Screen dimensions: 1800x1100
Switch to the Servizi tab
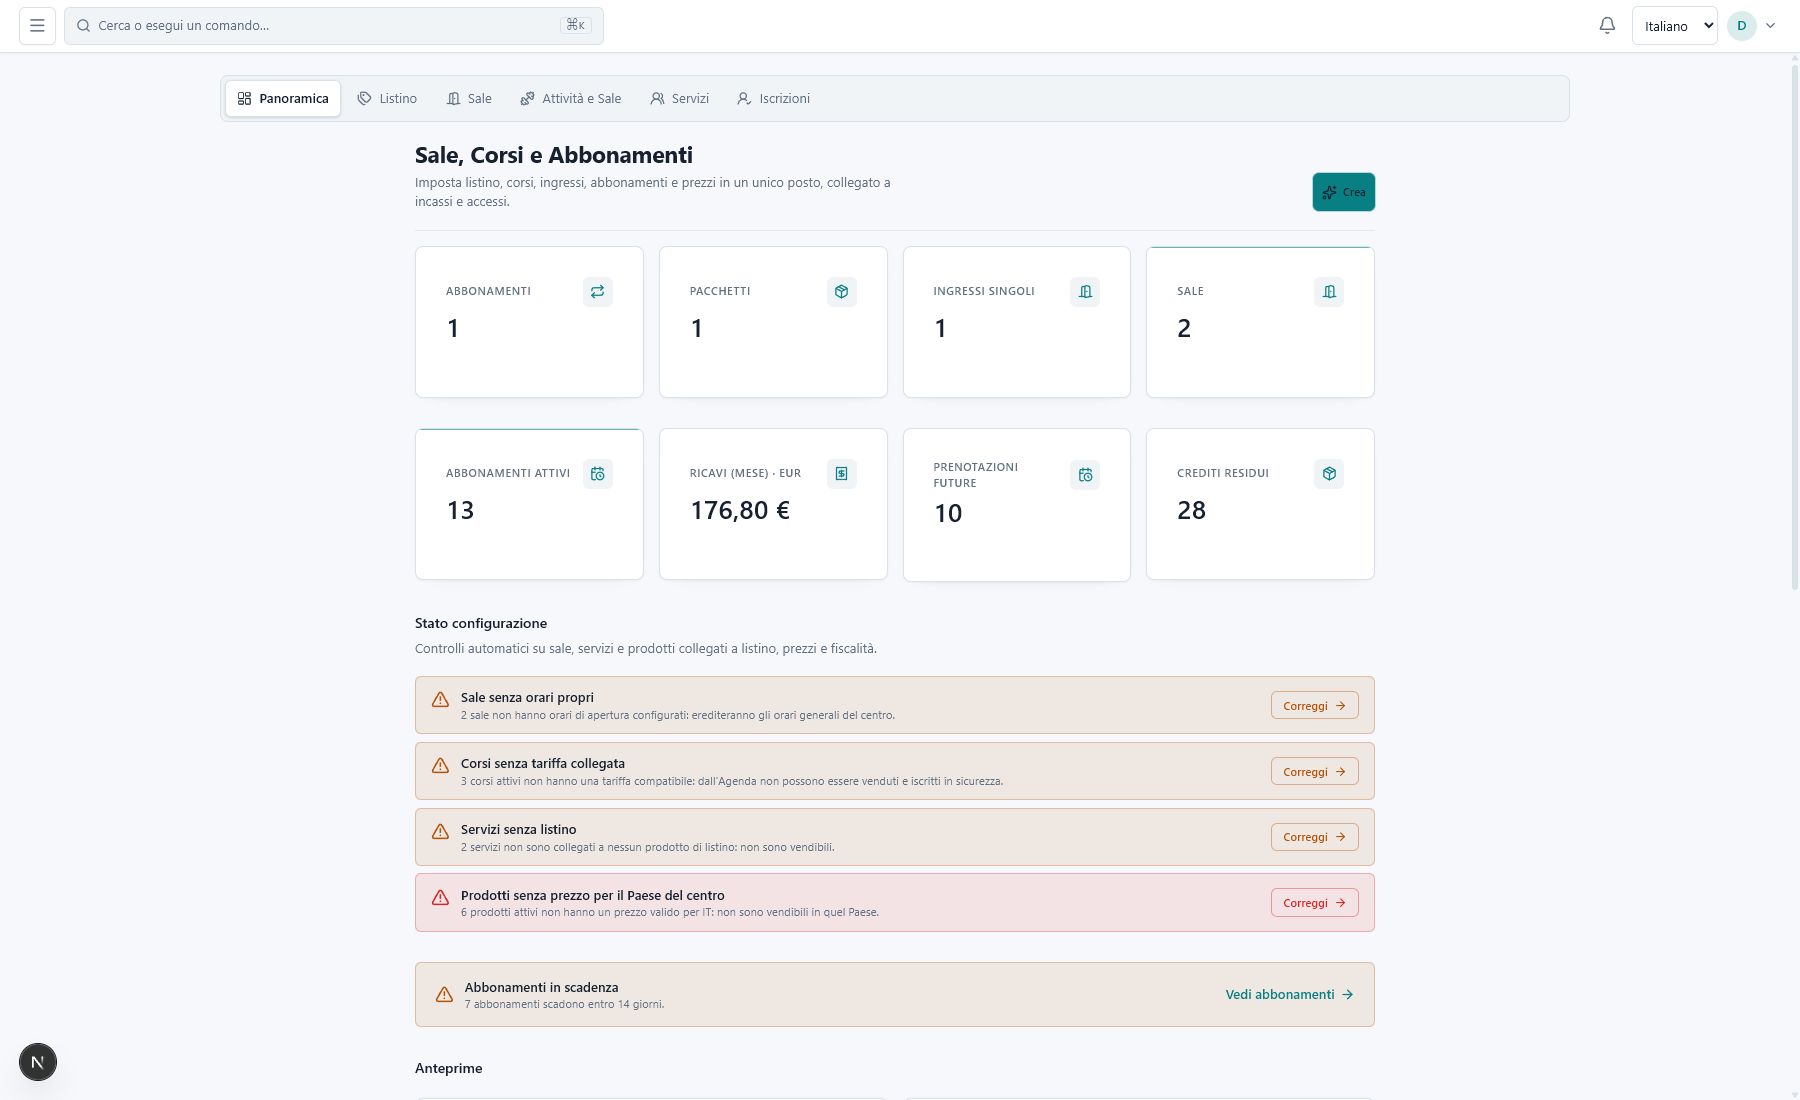[679, 99]
